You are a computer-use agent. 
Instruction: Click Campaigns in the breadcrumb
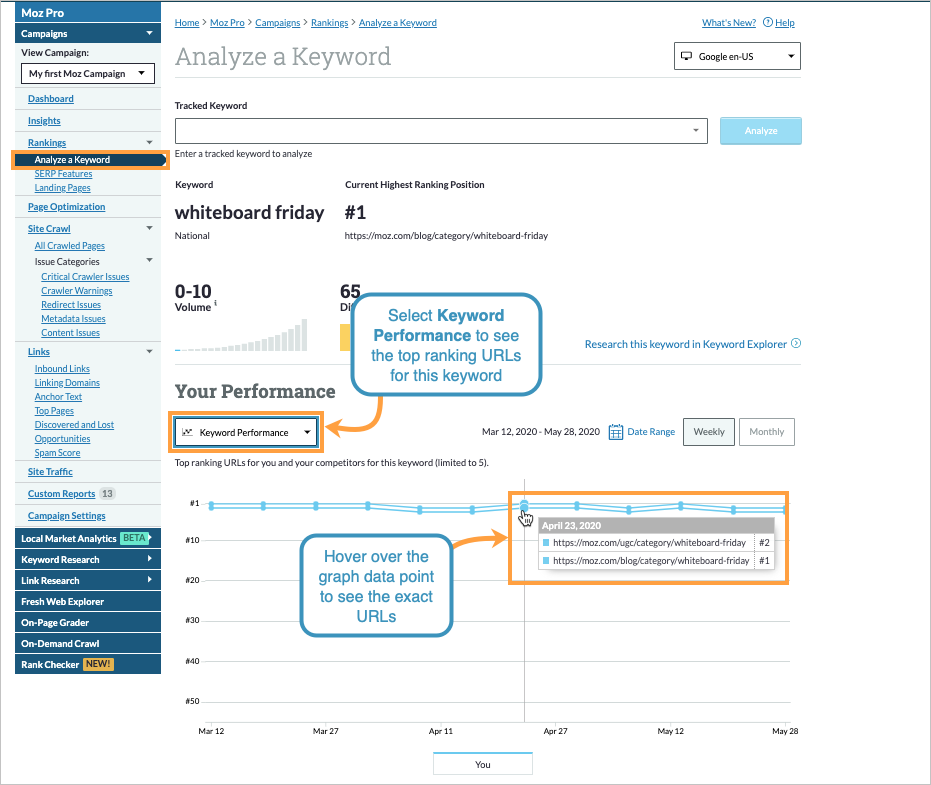277,23
